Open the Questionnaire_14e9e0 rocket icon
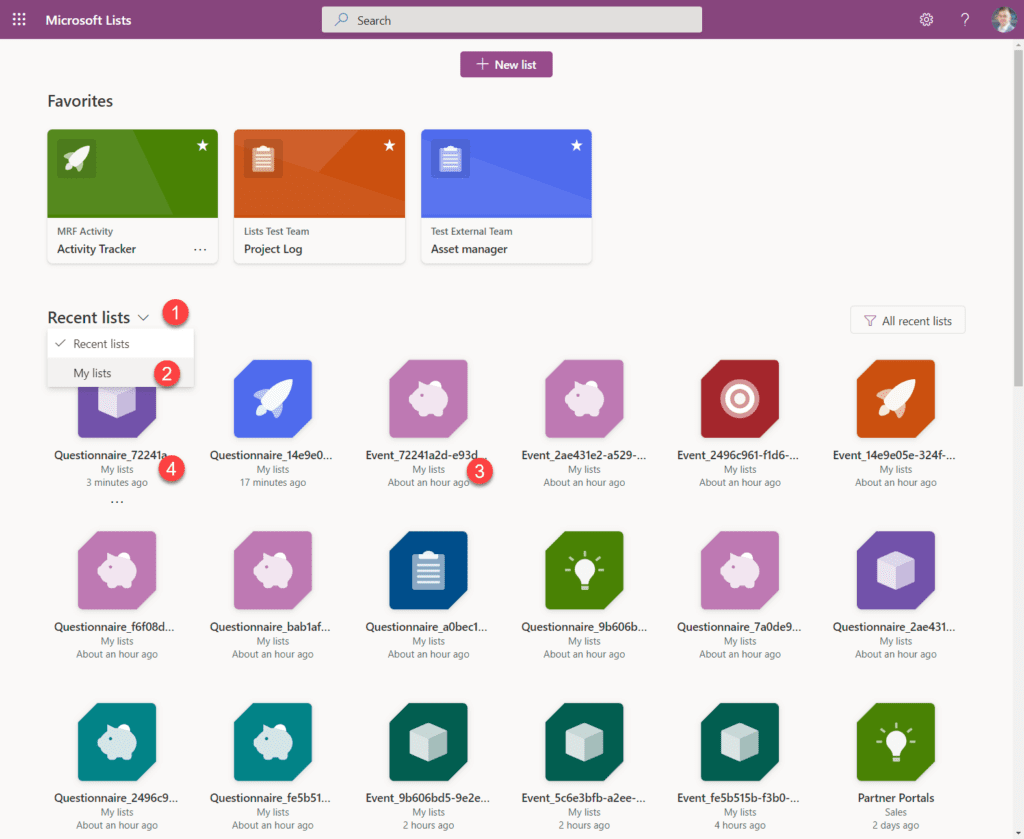The width and height of the screenshot is (1024, 839). [x=273, y=398]
